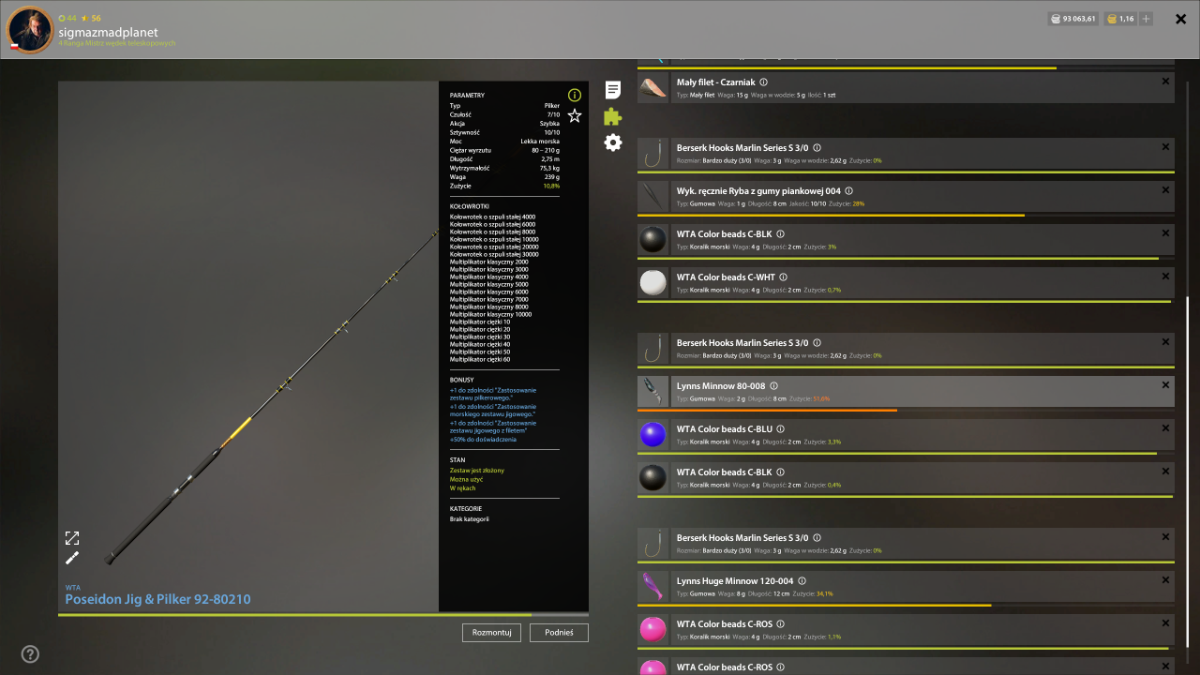Select the pink bead C-ROS thumbnail

pyautogui.click(x=652, y=629)
